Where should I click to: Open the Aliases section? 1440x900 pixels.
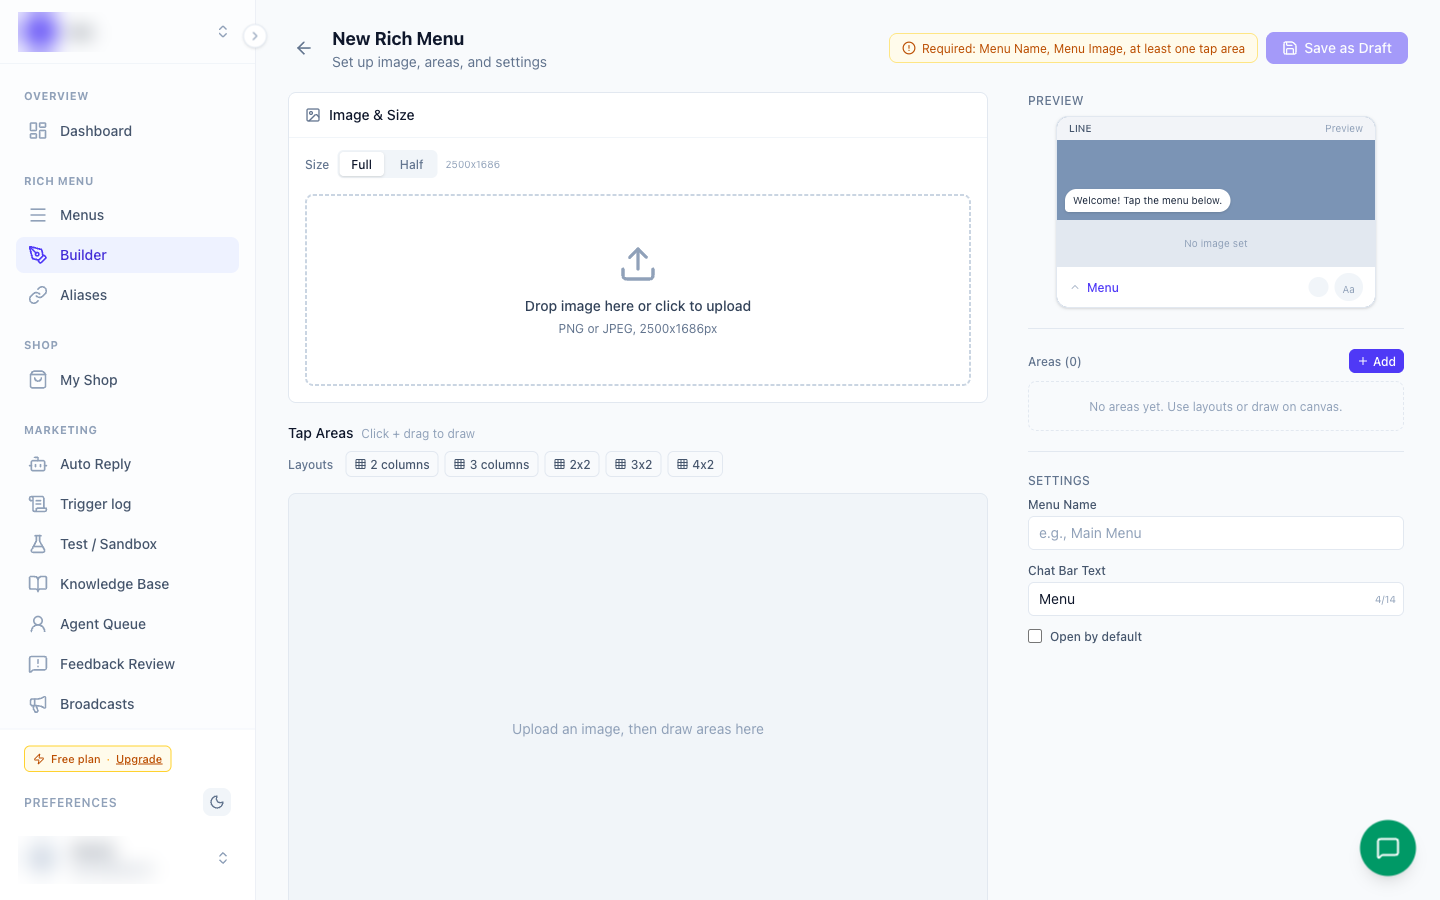127,295
